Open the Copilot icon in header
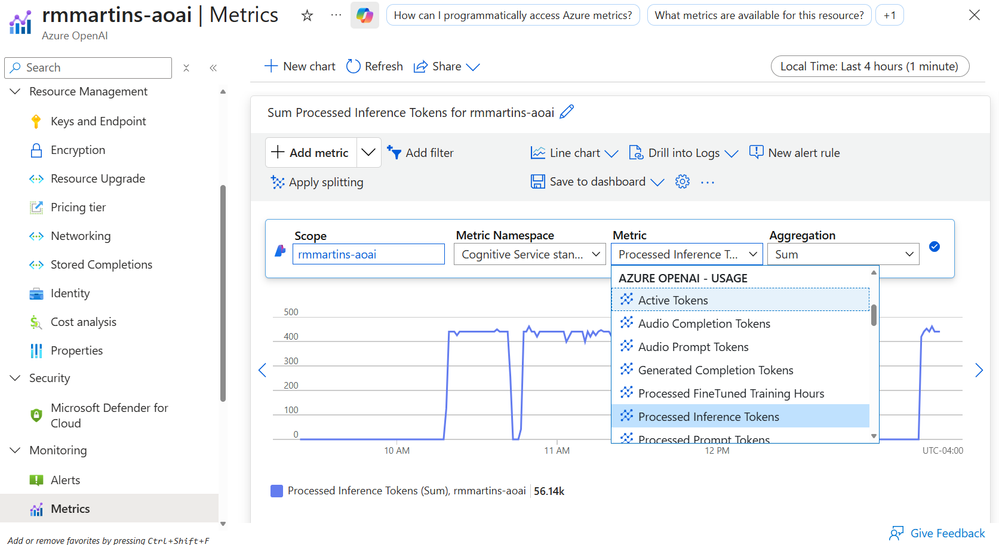This screenshot has width=999, height=545. [364, 16]
